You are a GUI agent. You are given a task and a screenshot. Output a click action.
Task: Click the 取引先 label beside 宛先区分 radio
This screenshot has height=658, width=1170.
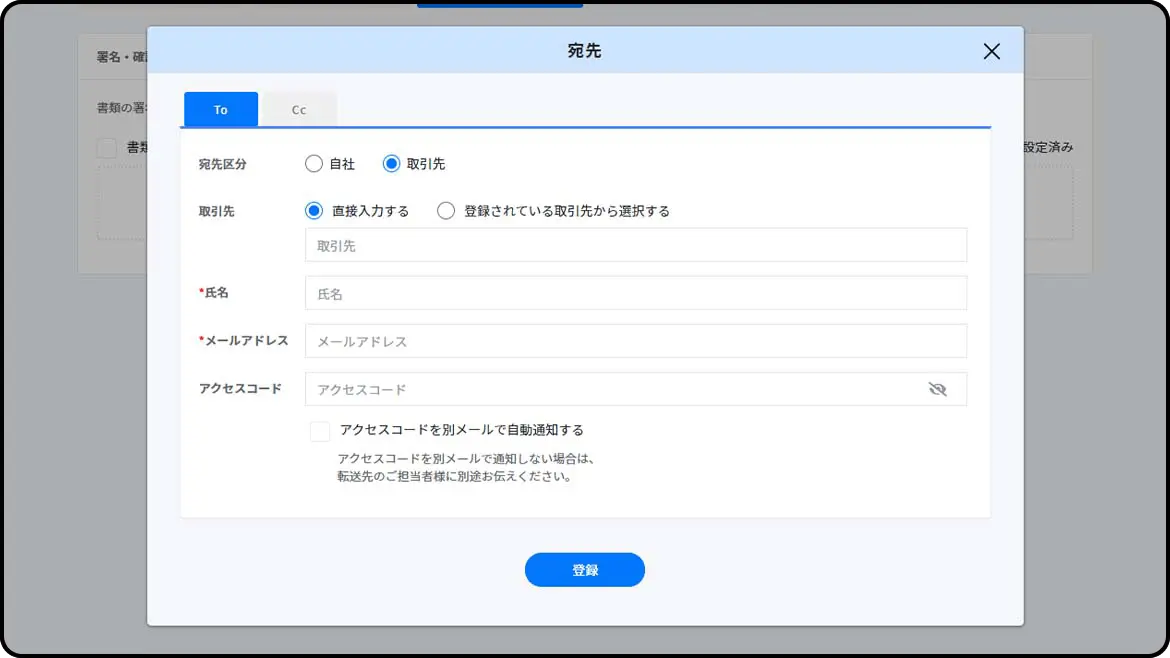tap(426, 164)
